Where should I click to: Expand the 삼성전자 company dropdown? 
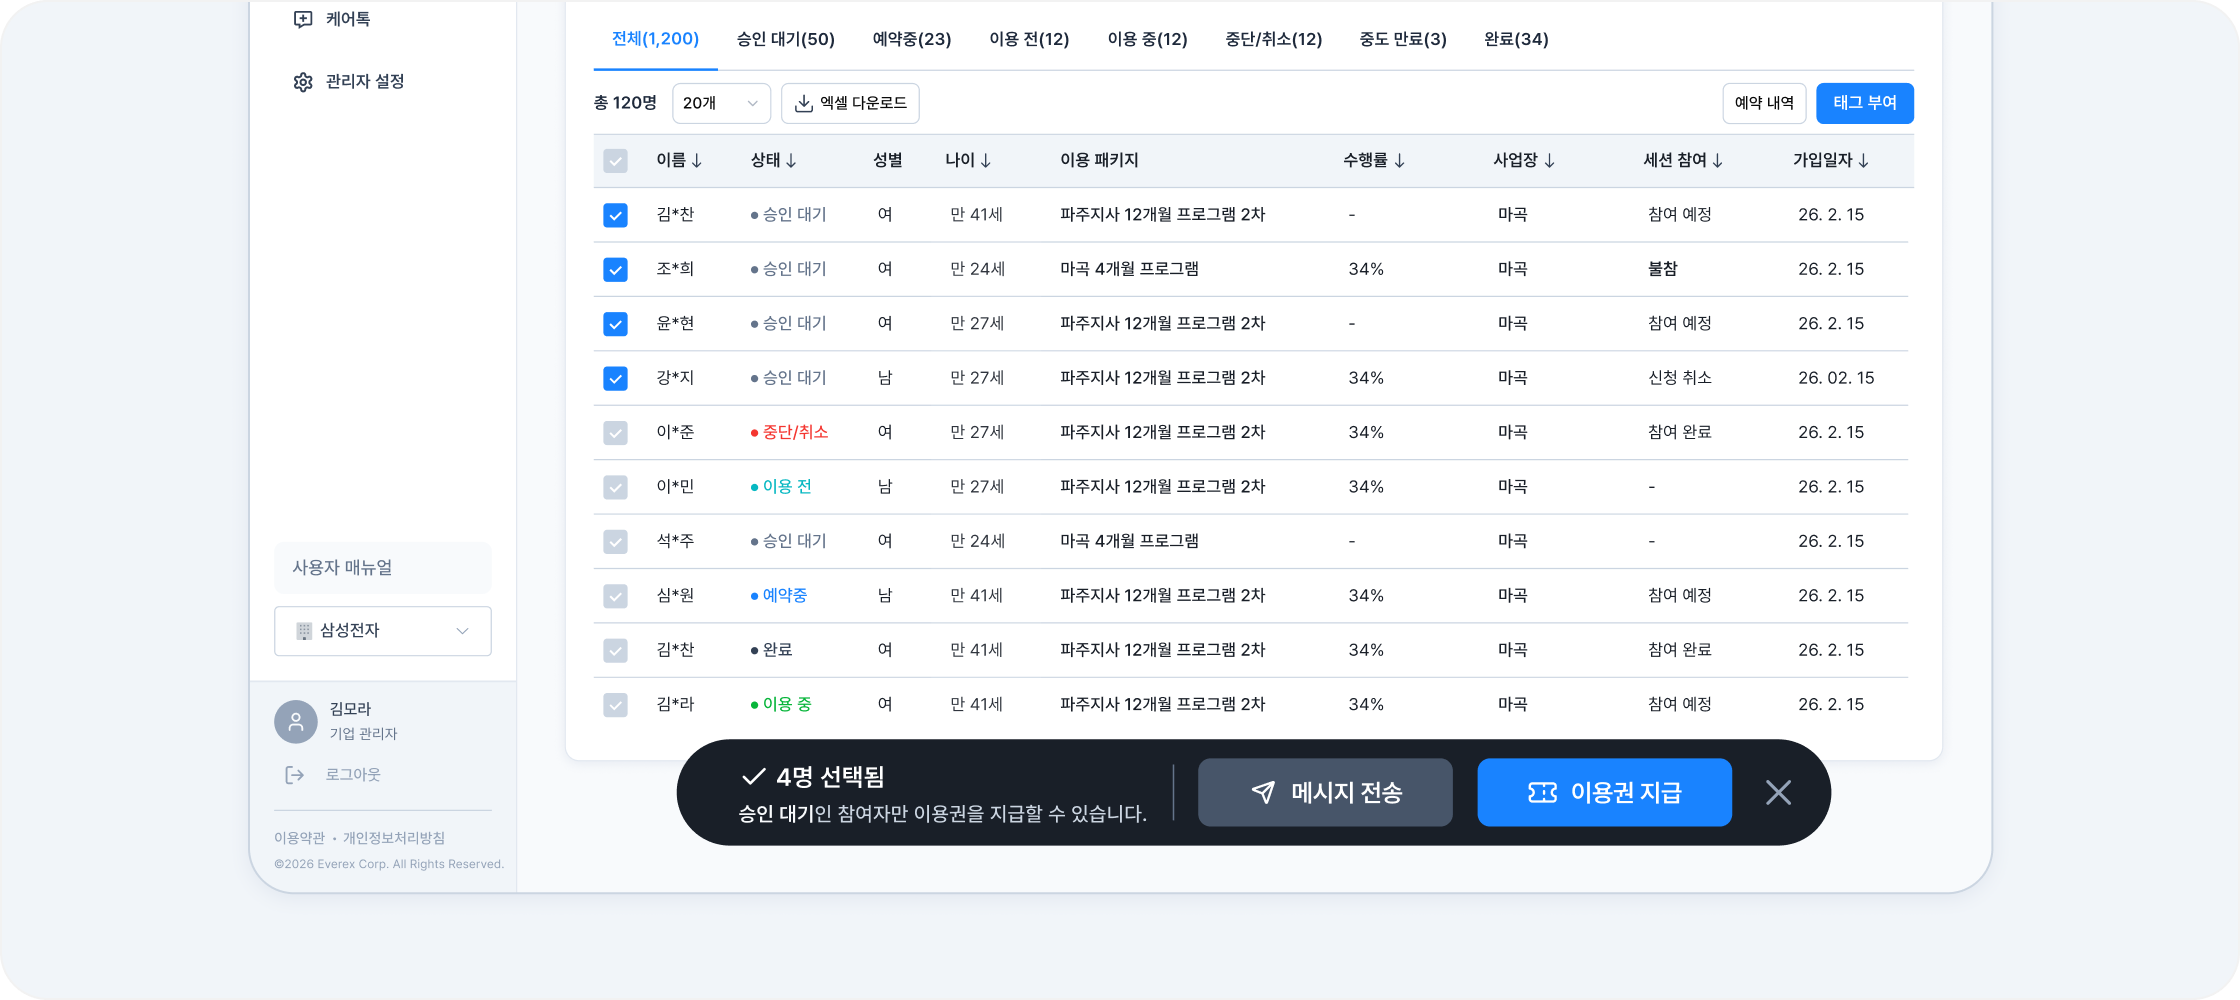(x=383, y=631)
